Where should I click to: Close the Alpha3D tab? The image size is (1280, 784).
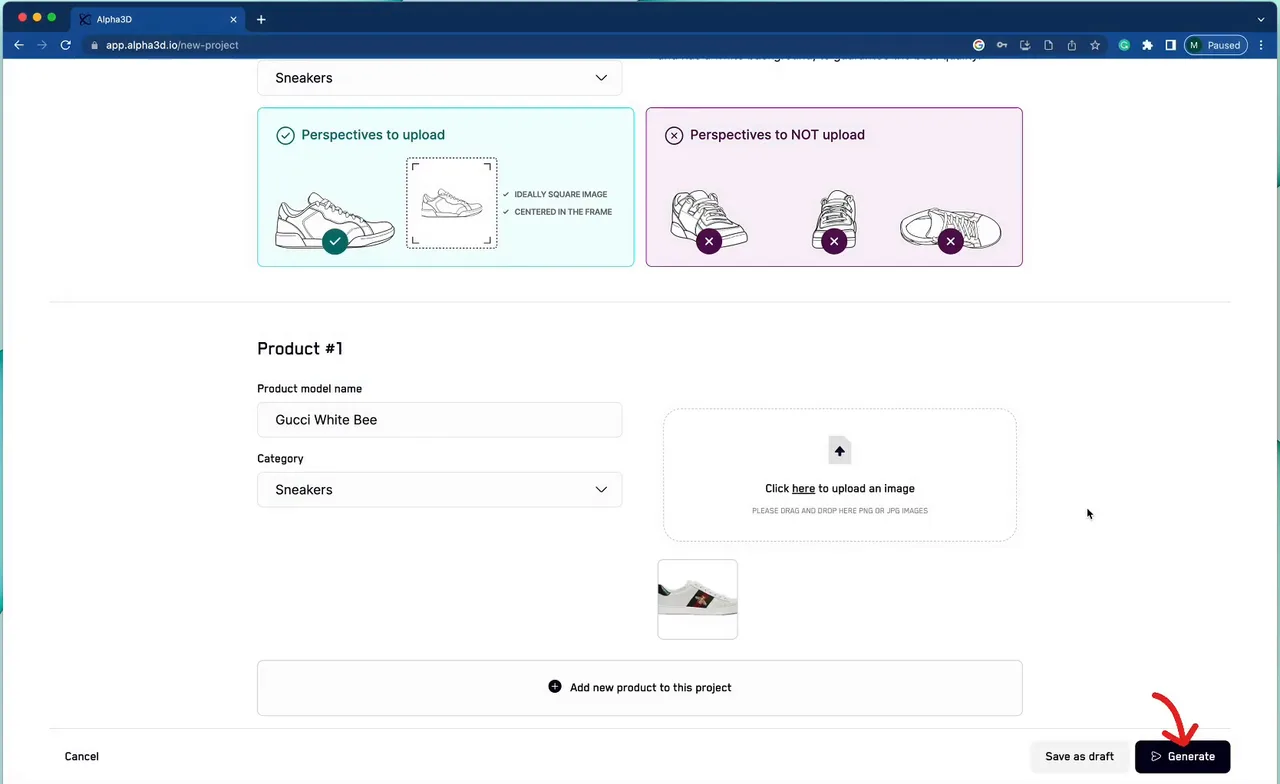[234, 19]
